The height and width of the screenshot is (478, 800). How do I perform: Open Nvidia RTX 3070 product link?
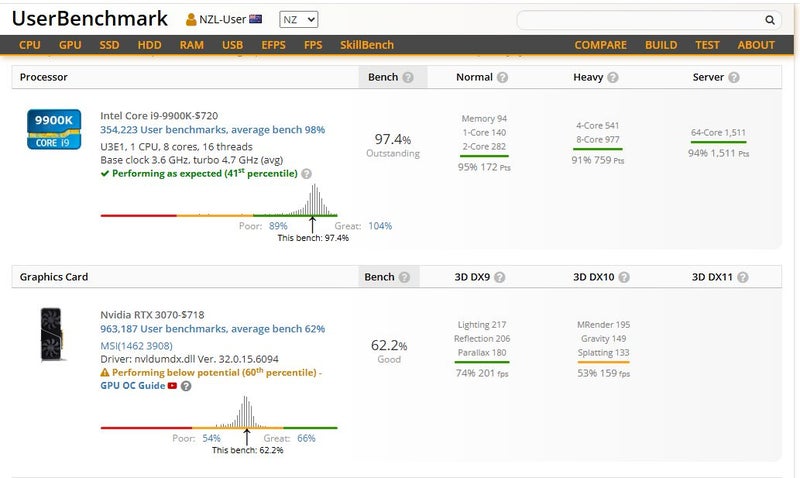152,315
